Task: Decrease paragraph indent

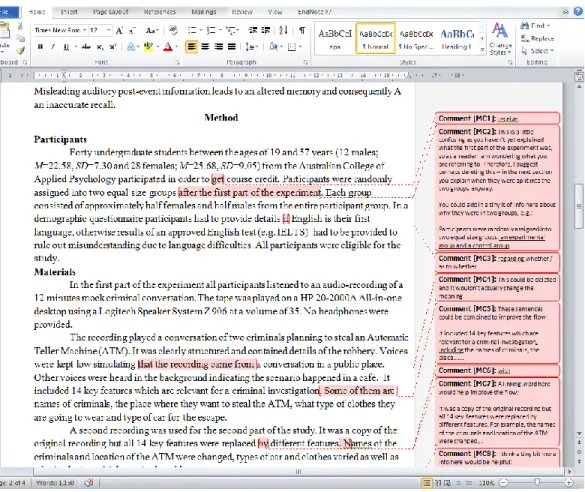Action: [253, 30]
